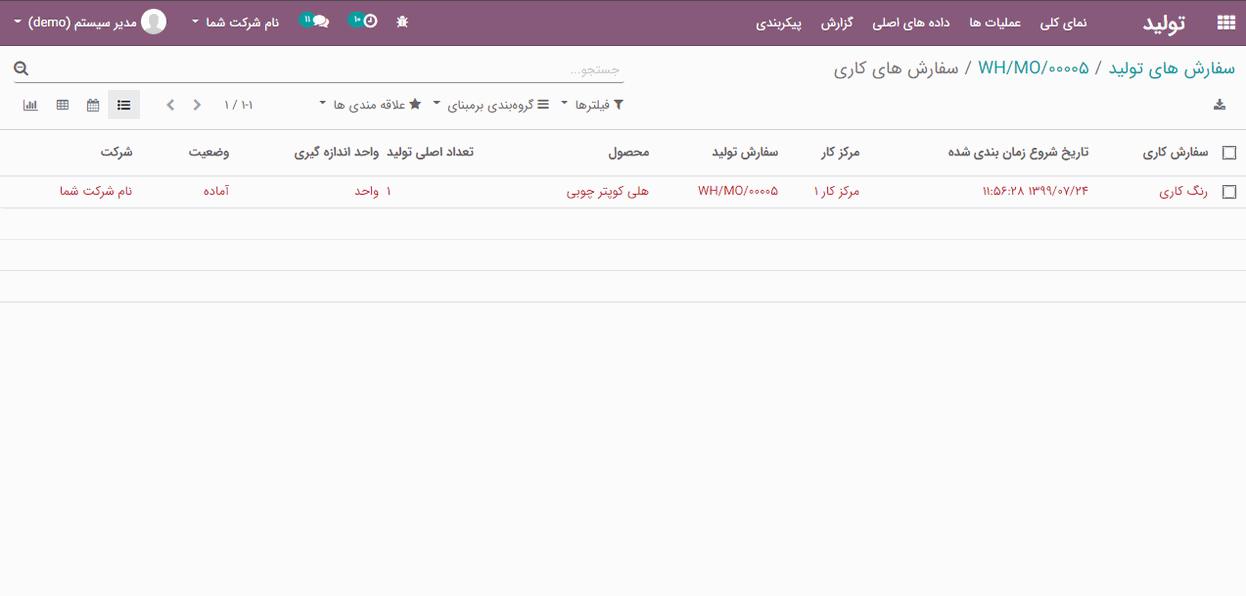Sort by سفارش کاری column header

click(1176, 152)
